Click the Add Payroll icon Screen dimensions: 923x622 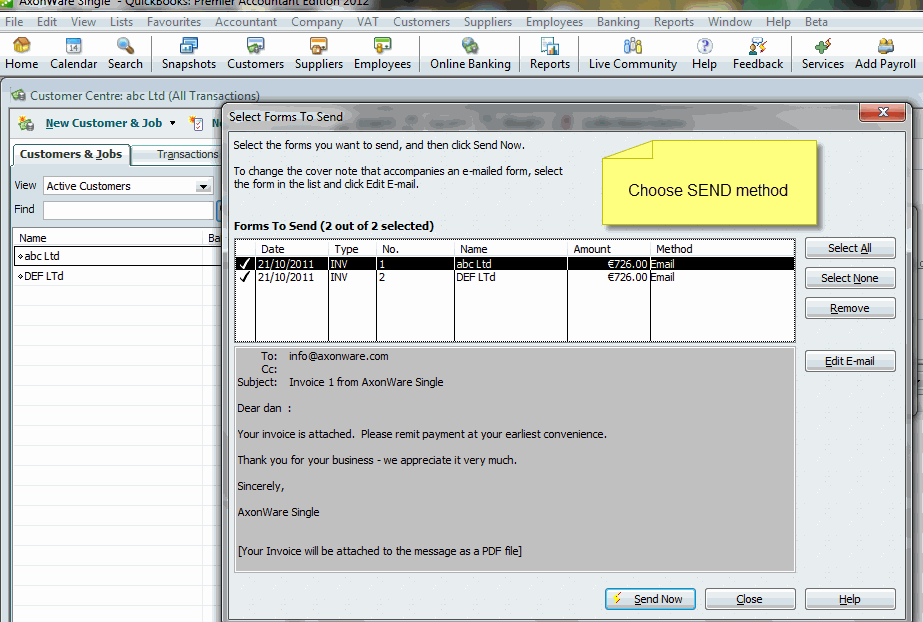[x=885, y=46]
